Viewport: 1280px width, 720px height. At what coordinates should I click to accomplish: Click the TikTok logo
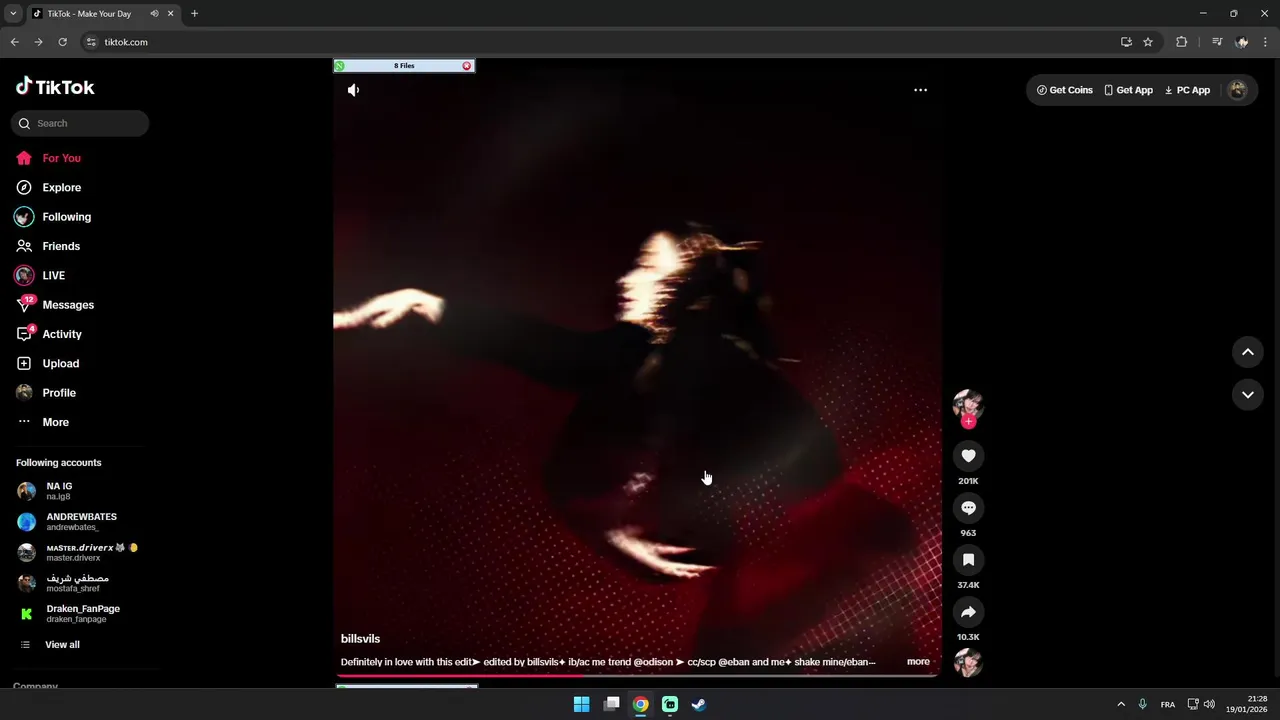coord(55,87)
